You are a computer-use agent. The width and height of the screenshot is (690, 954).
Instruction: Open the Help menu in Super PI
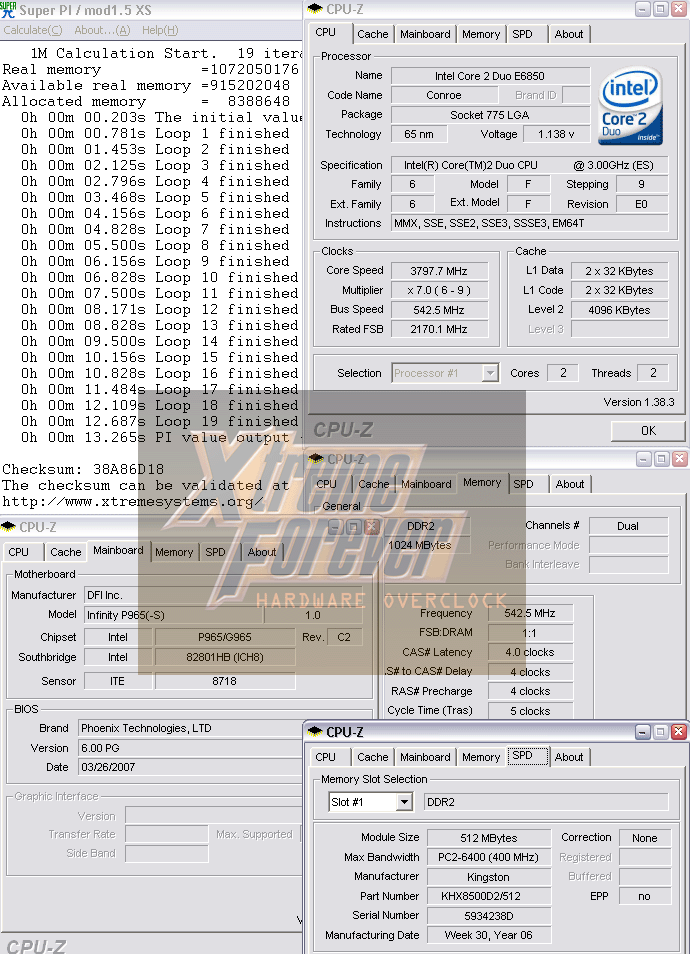pos(160,30)
